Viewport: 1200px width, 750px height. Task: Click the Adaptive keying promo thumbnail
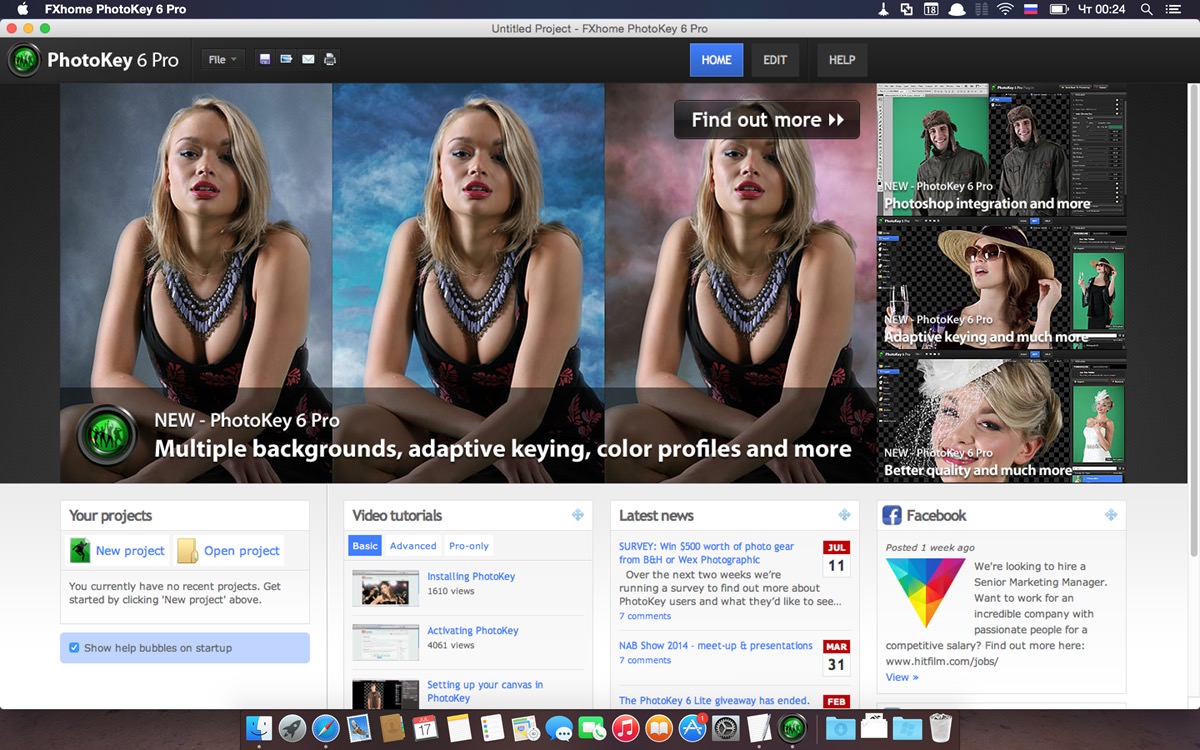[1001, 284]
